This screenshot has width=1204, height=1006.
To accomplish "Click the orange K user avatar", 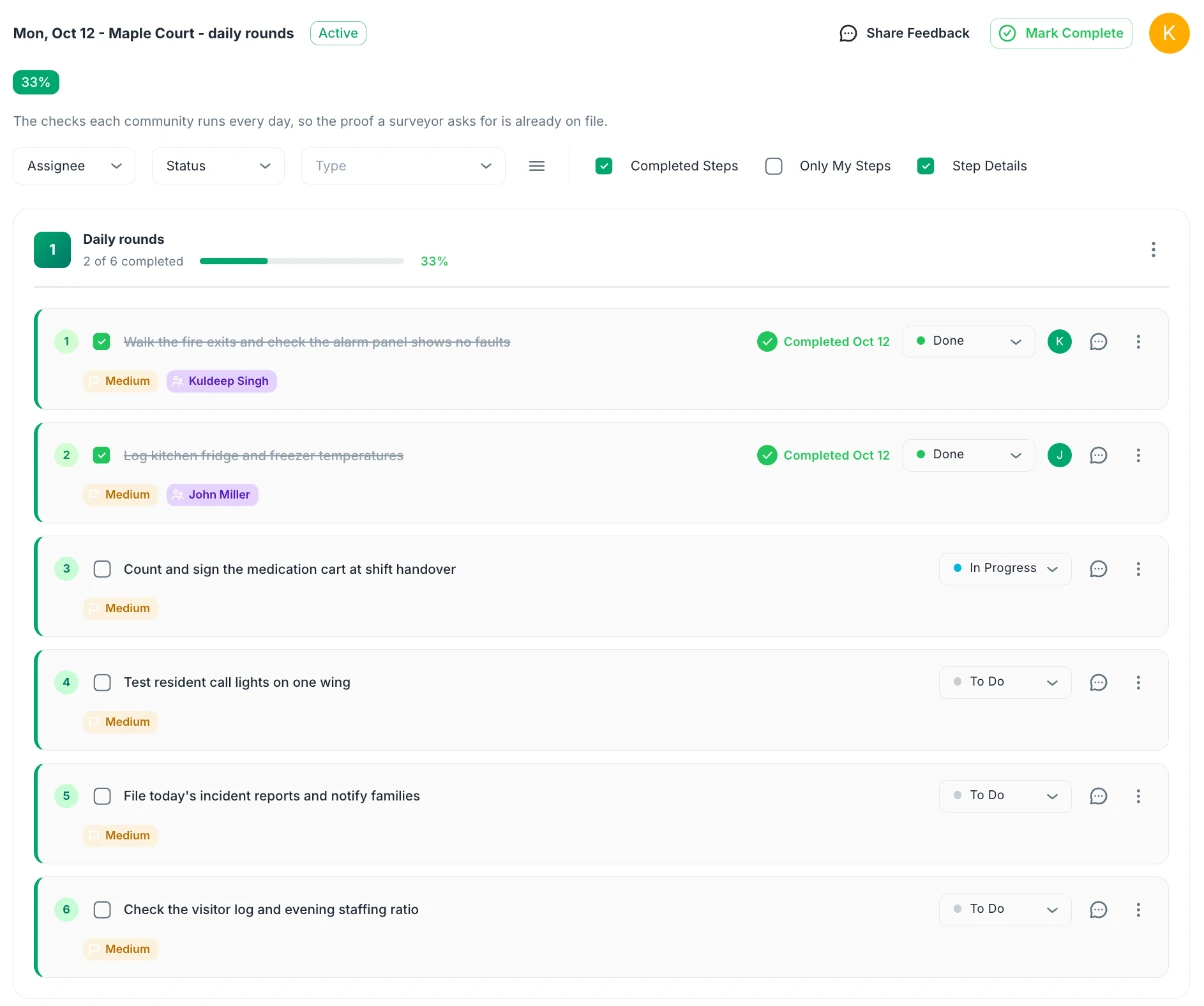I will [x=1169, y=33].
